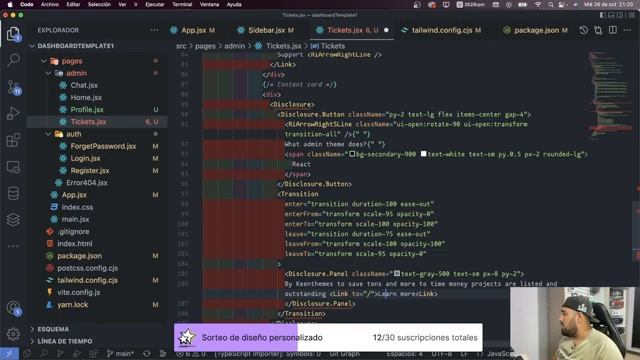Open yarn.lock in the explorer

click(x=97, y=304)
